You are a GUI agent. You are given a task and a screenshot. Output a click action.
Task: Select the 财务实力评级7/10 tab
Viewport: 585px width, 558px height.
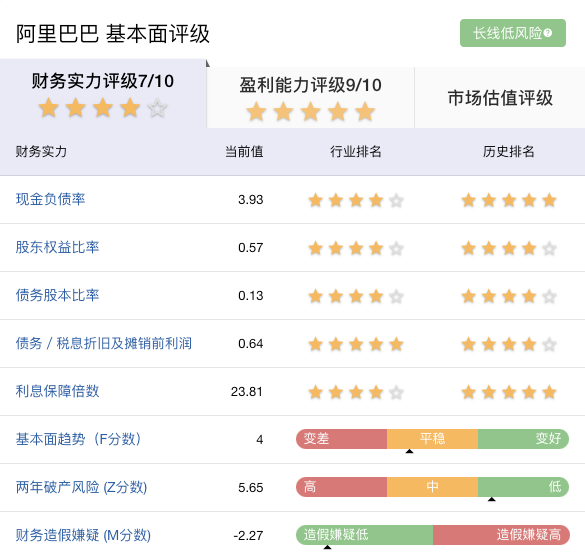coord(103,93)
